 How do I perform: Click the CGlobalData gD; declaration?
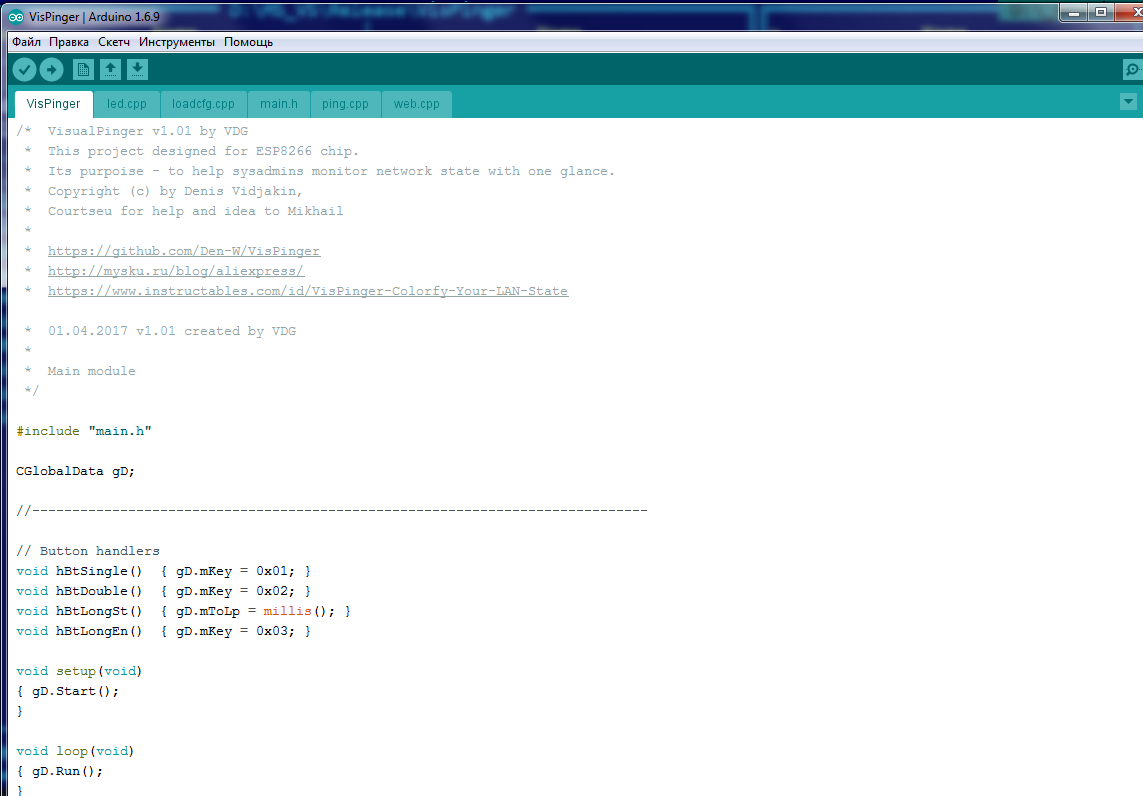click(x=75, y=471)
